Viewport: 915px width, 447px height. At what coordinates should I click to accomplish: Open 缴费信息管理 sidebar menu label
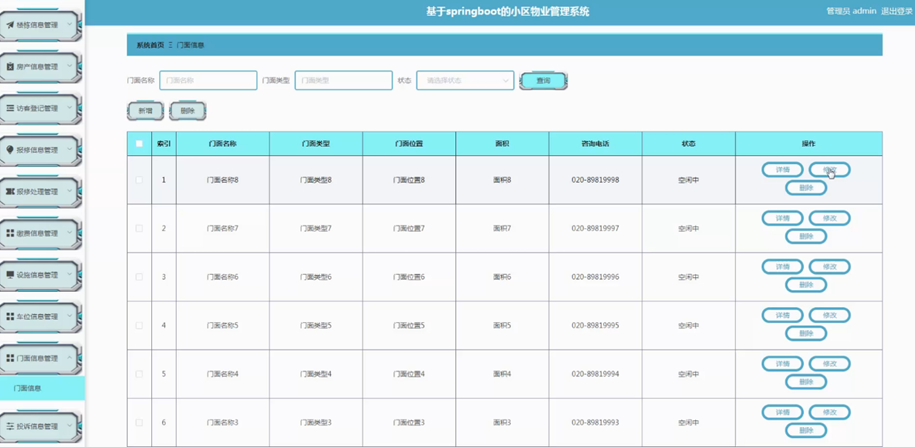37,233
